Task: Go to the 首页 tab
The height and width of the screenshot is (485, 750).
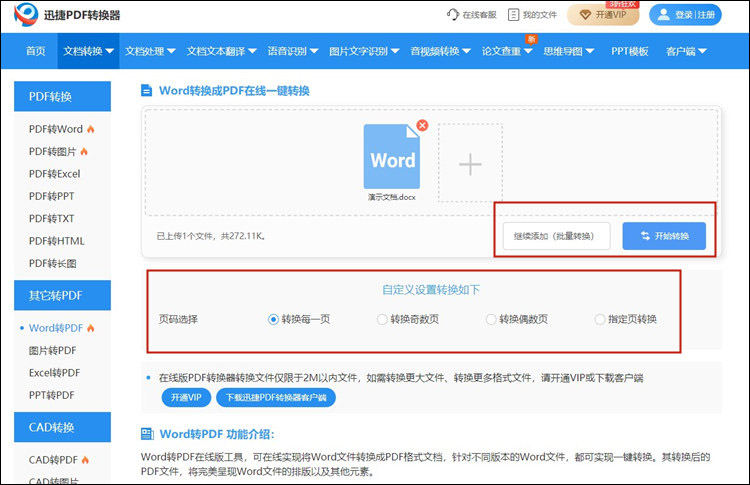Action: tap(35, 51)
